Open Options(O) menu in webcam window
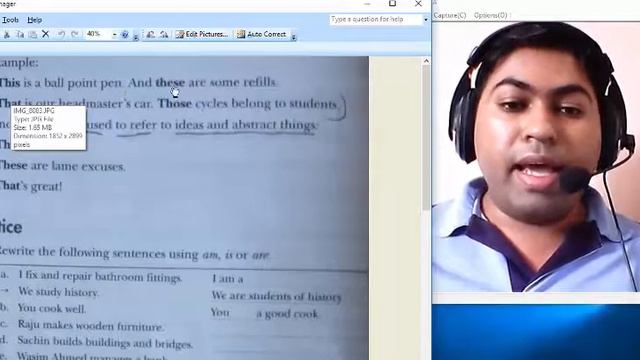 tap(490, 16)
